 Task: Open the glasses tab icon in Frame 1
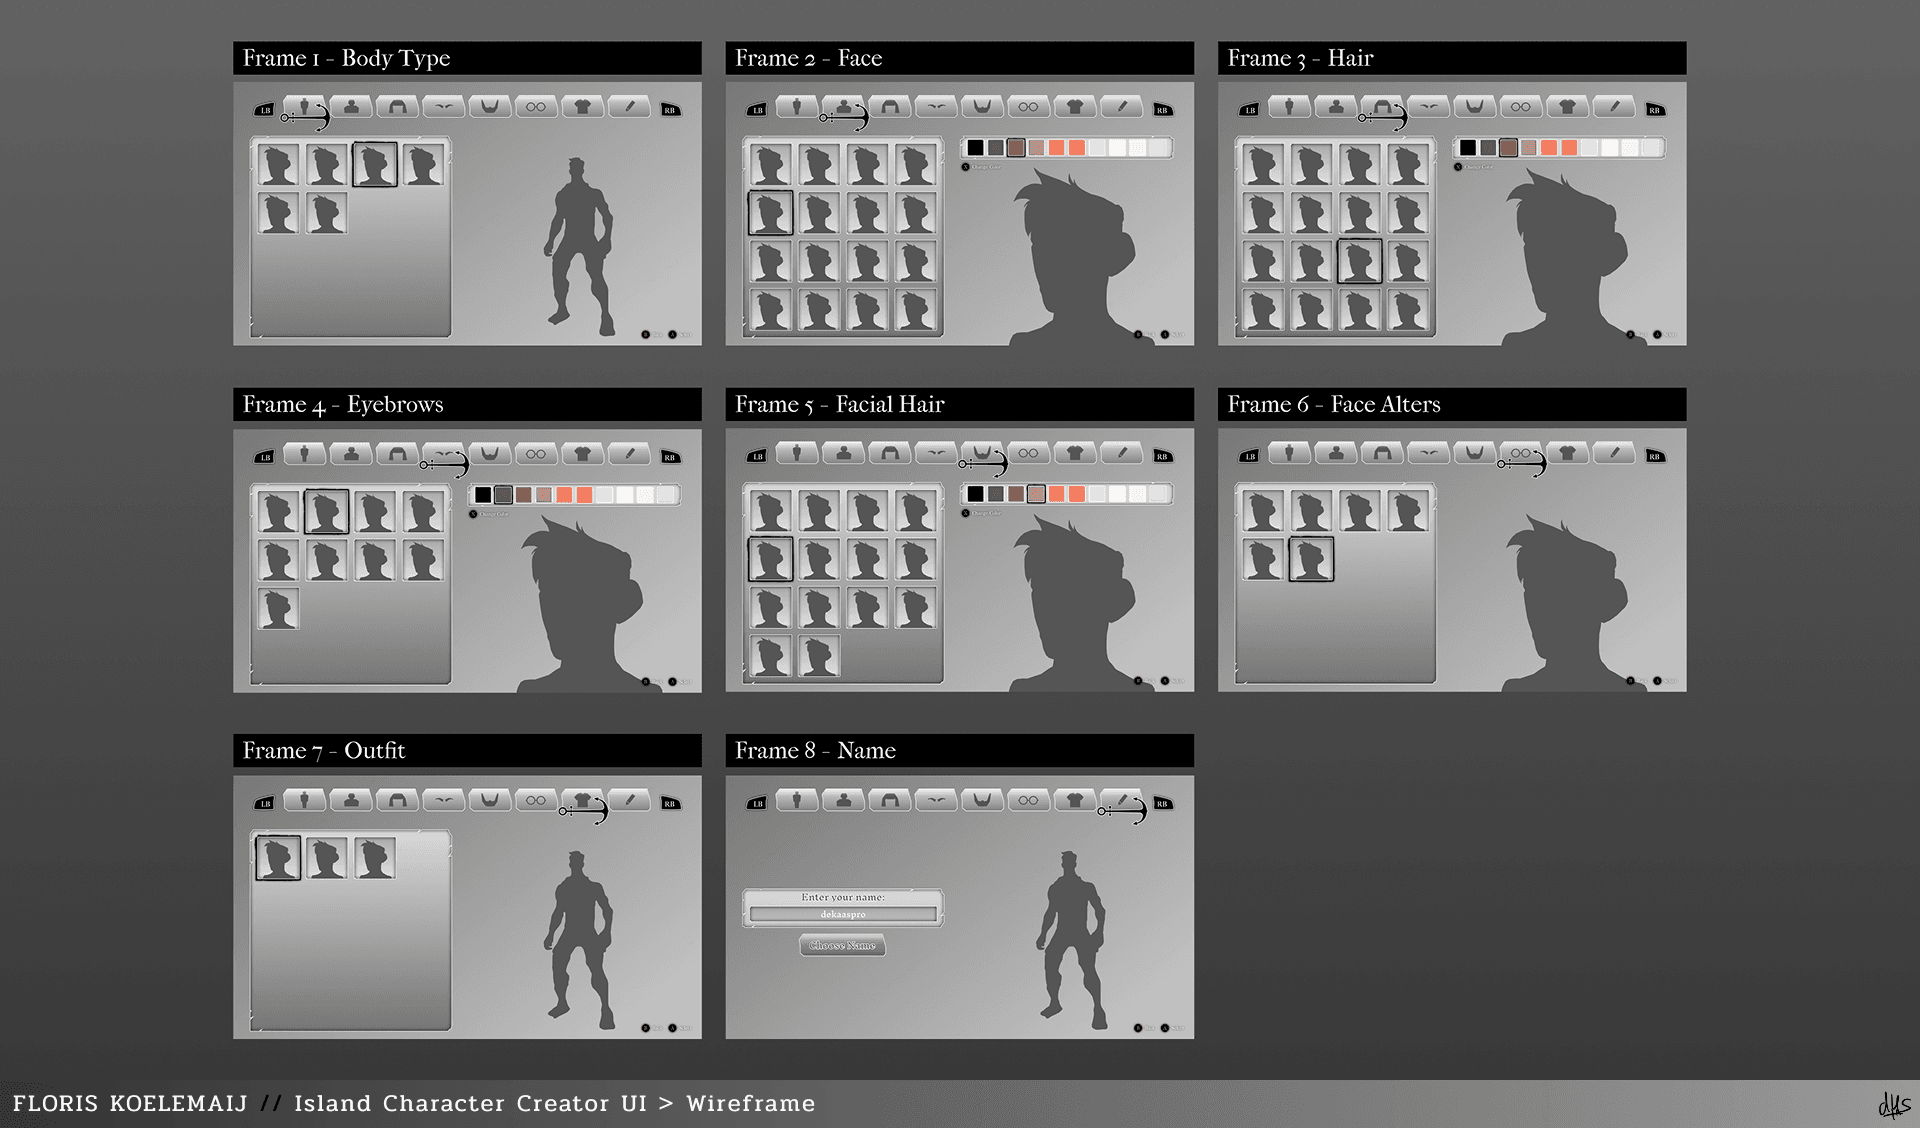[x=536, y=107]
